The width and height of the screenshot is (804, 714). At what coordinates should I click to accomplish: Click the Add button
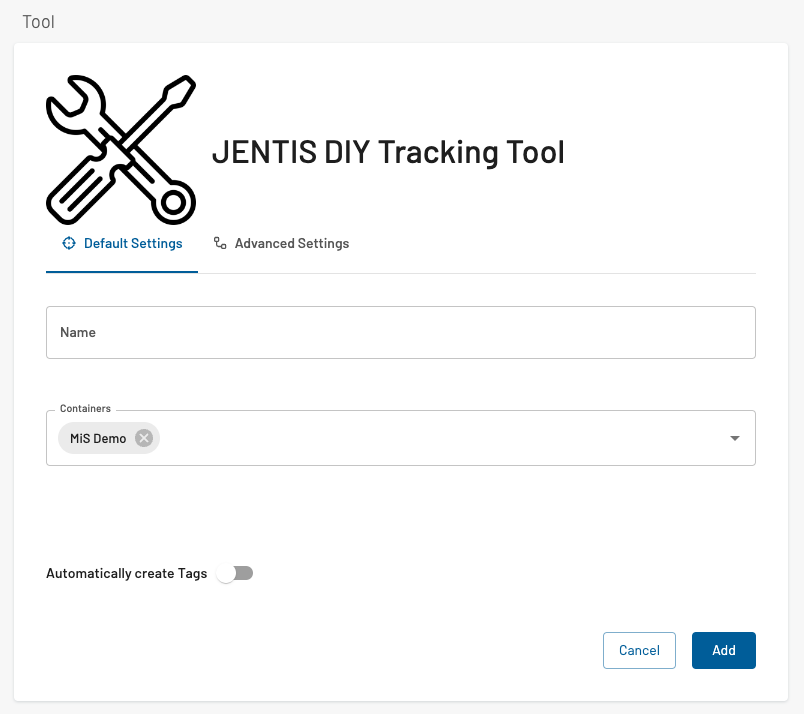[x=723, y=650]
